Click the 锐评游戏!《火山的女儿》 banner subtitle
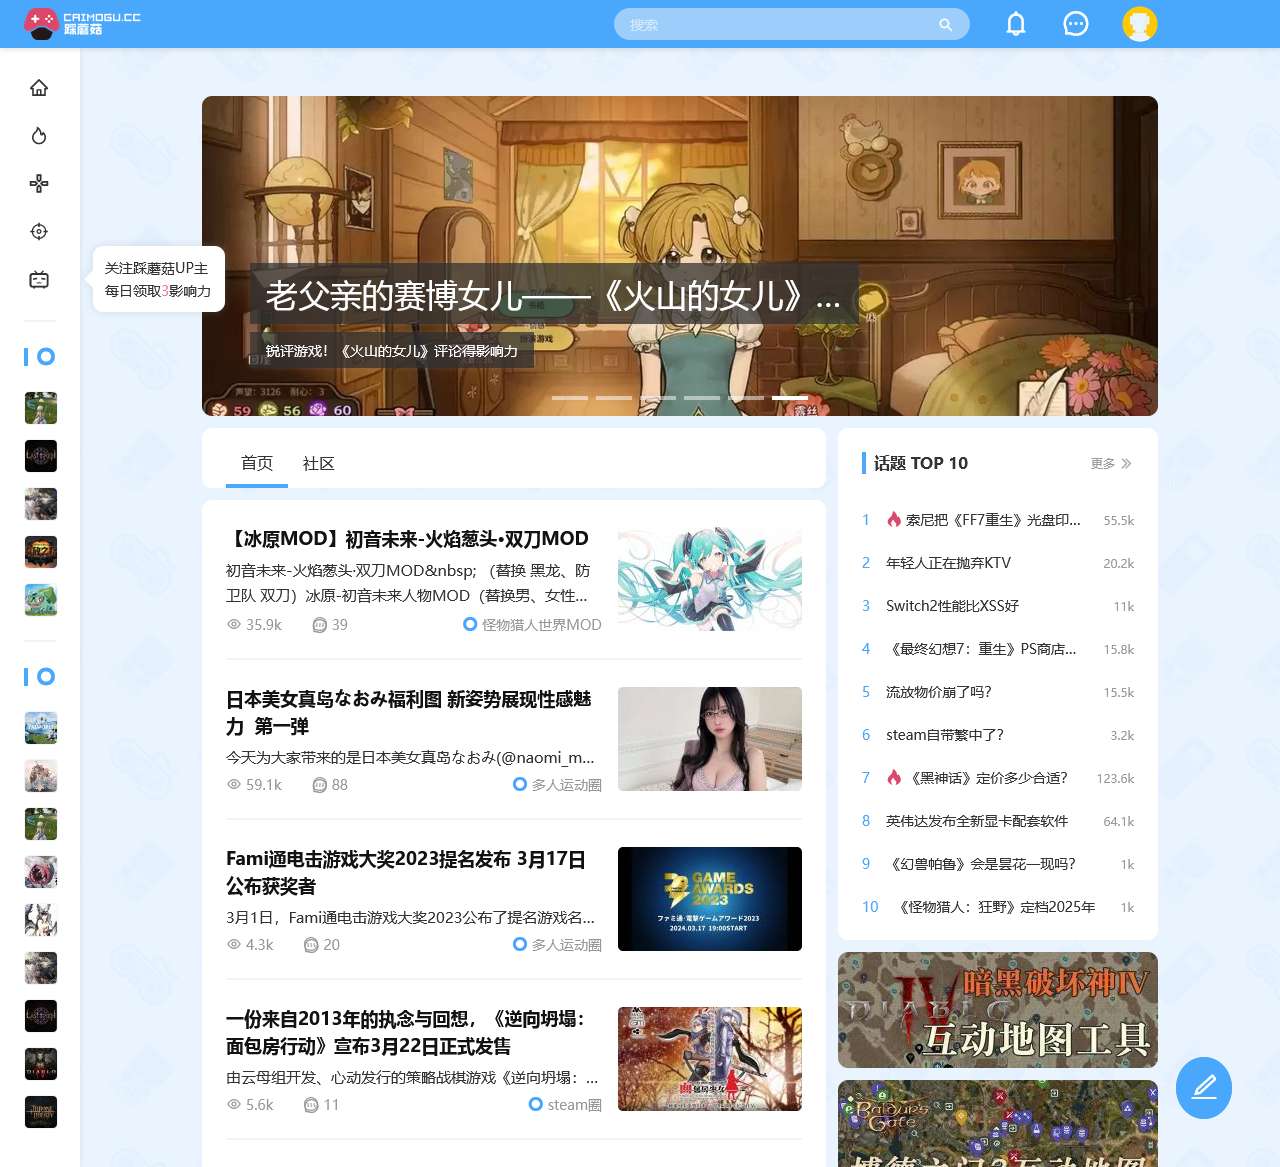1280x1167 pixels. 391,351
